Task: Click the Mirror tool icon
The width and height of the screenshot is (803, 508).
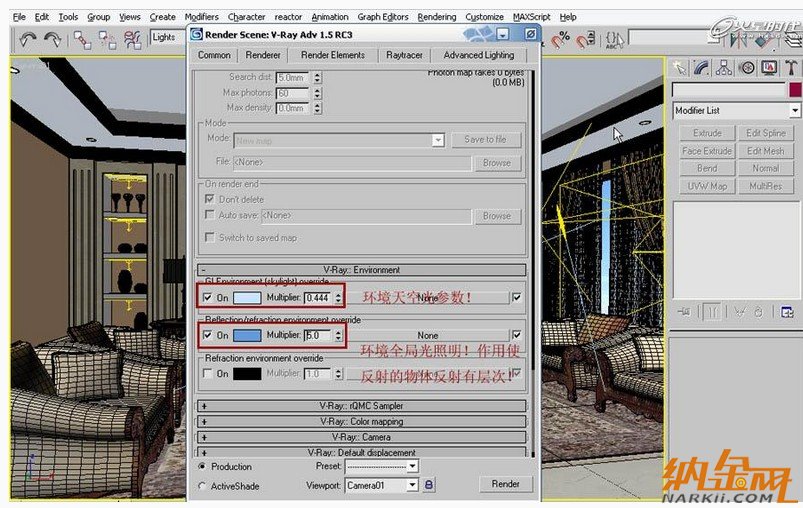Action: tap(738, 39)
